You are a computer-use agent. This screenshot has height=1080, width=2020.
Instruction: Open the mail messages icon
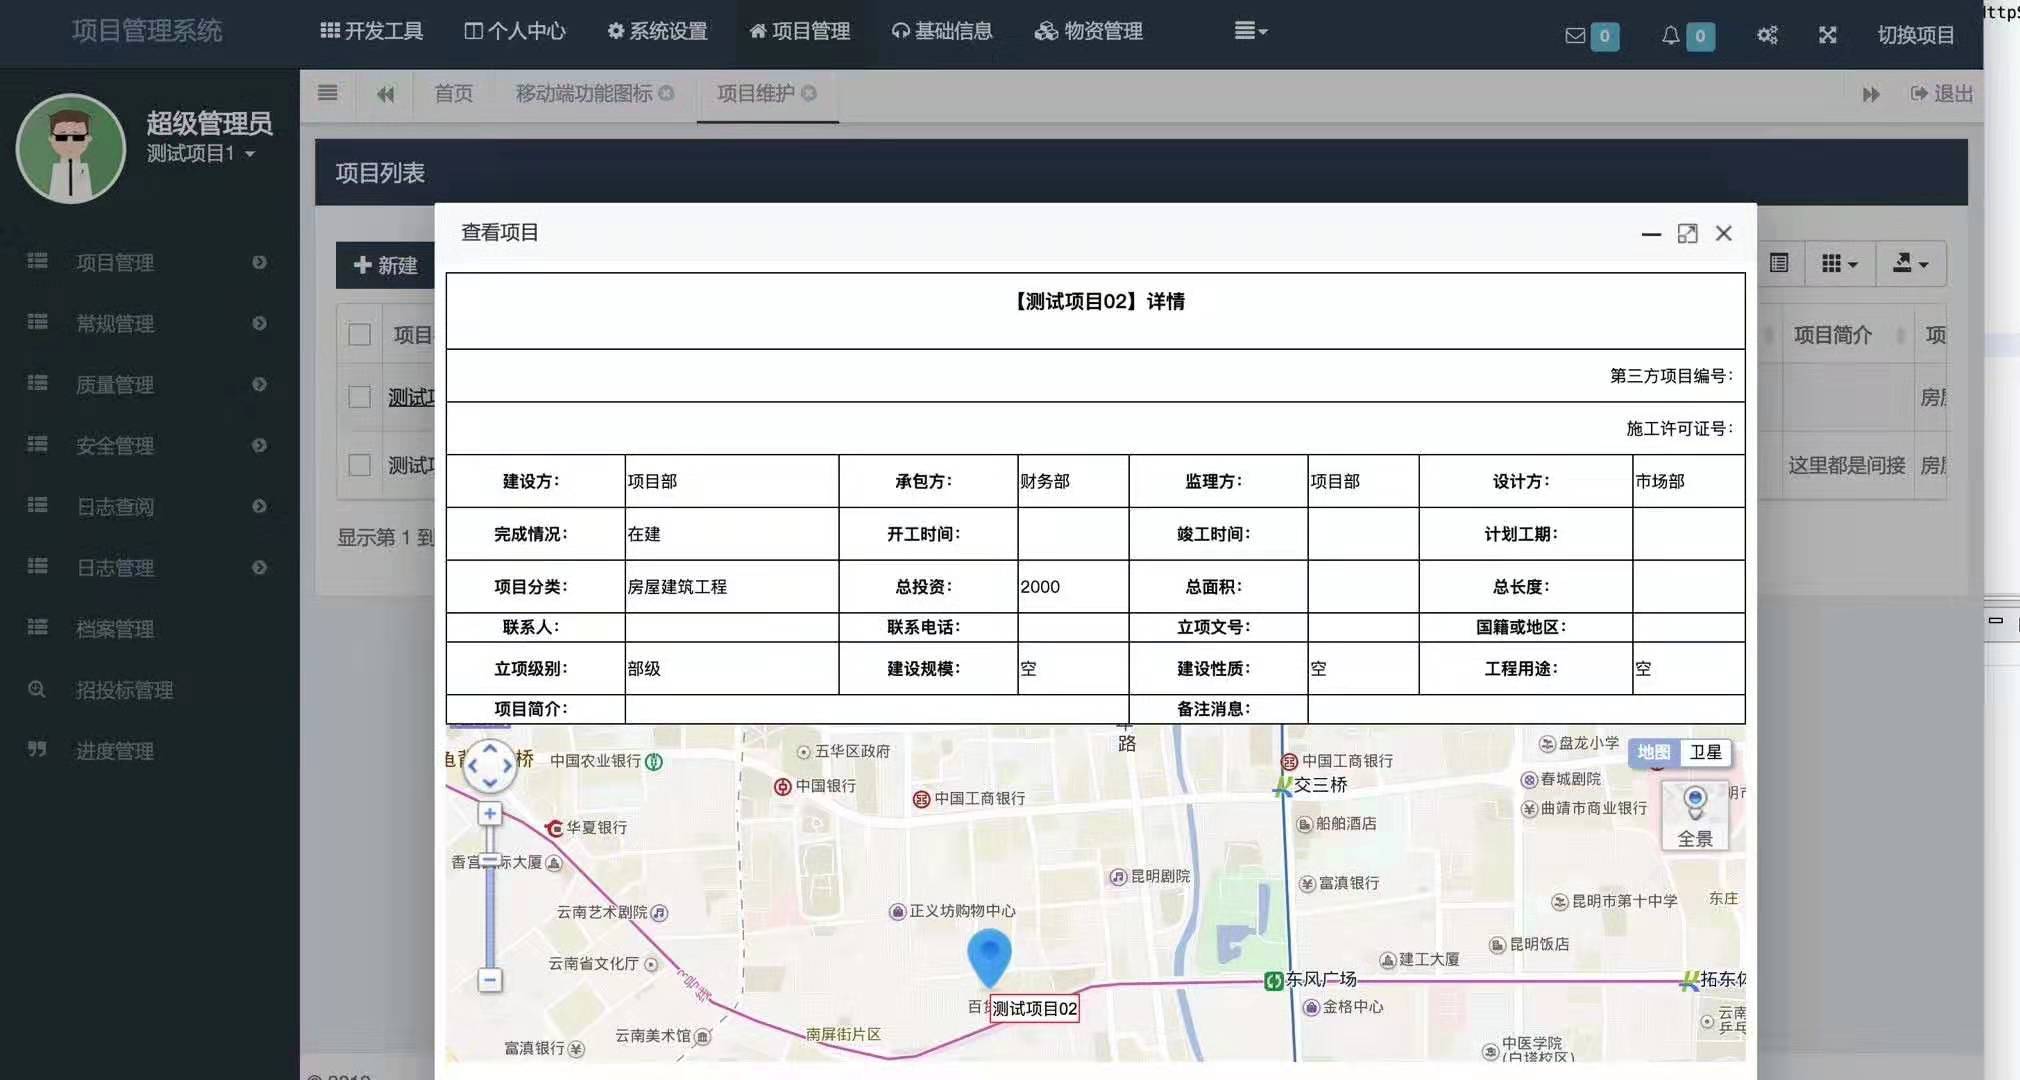pyautogui.click(x=1575, y=36)
